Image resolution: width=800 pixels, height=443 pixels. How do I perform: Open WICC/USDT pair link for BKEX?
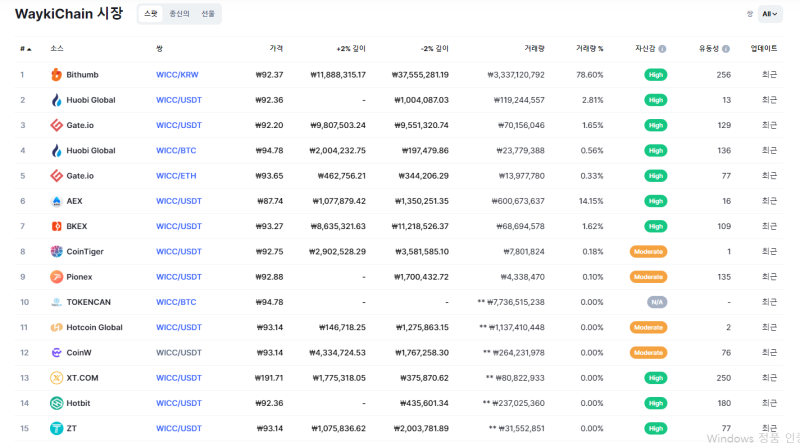pyautogui.click(x=179, y=226)
